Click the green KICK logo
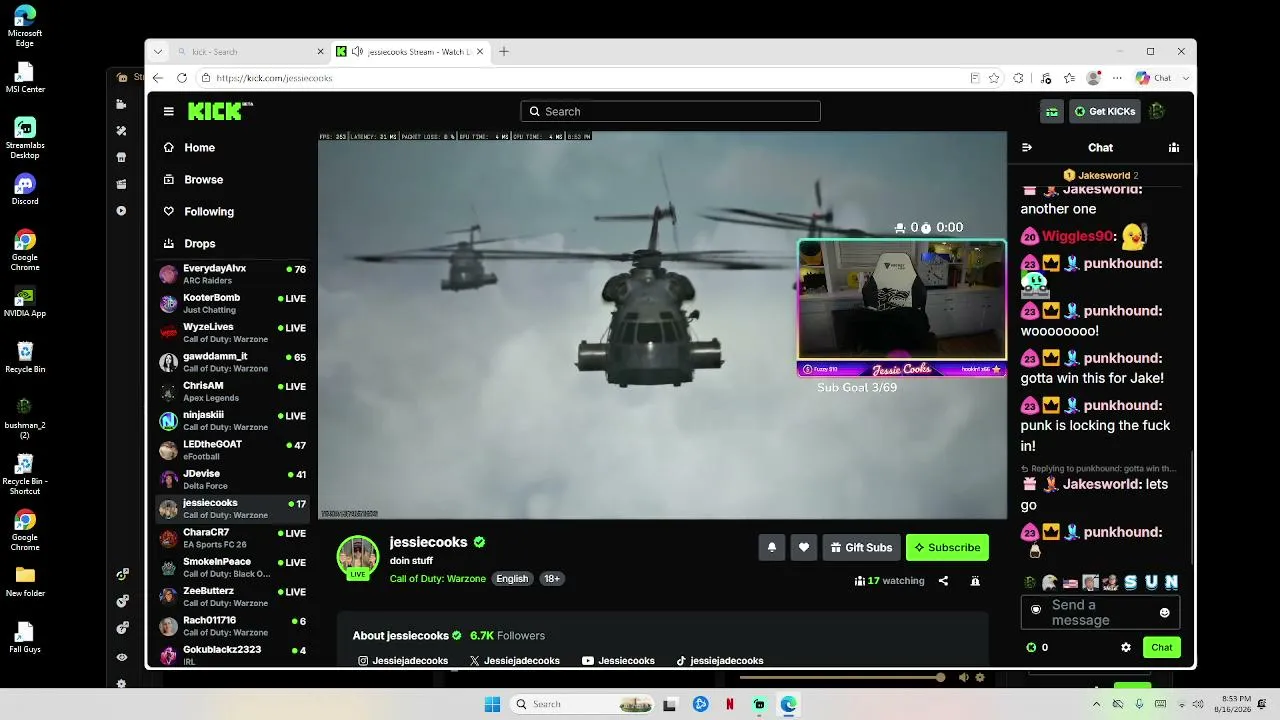The width and height of the screenshot is (1280, 720). 215,111
